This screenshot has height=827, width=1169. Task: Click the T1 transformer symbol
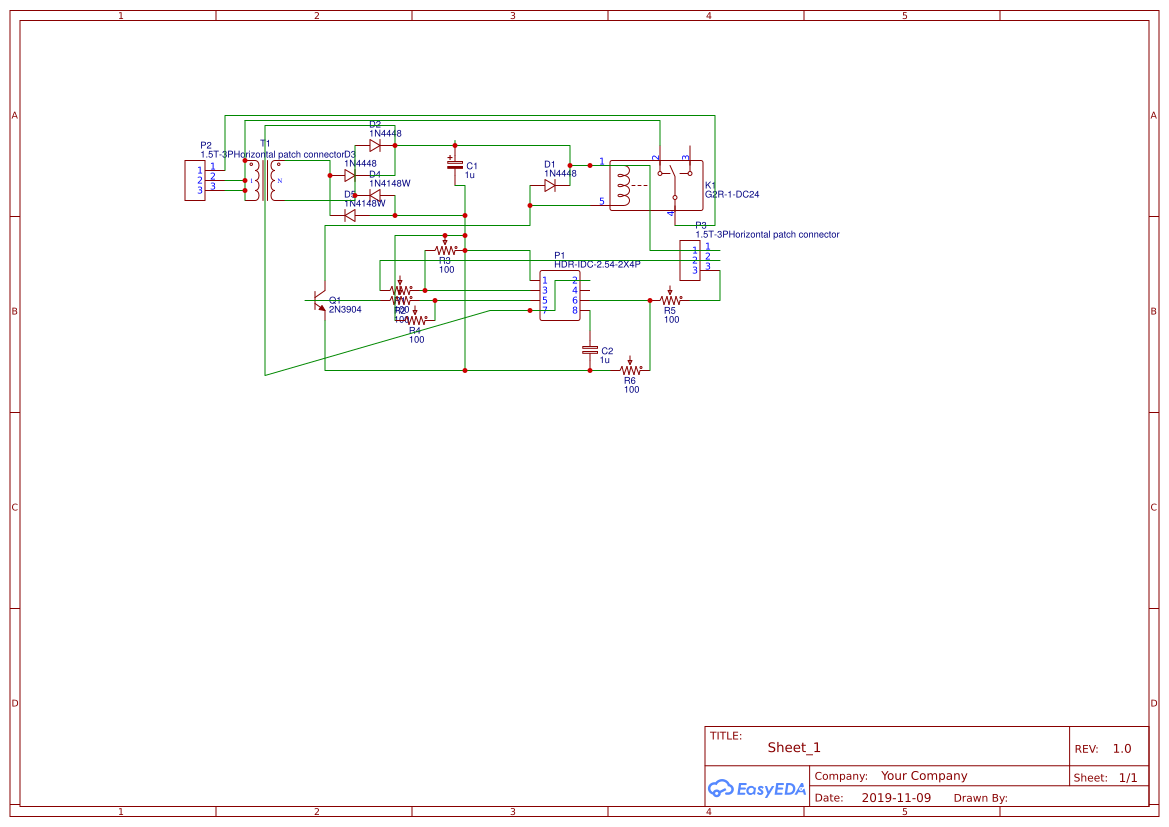coord(265,180)
